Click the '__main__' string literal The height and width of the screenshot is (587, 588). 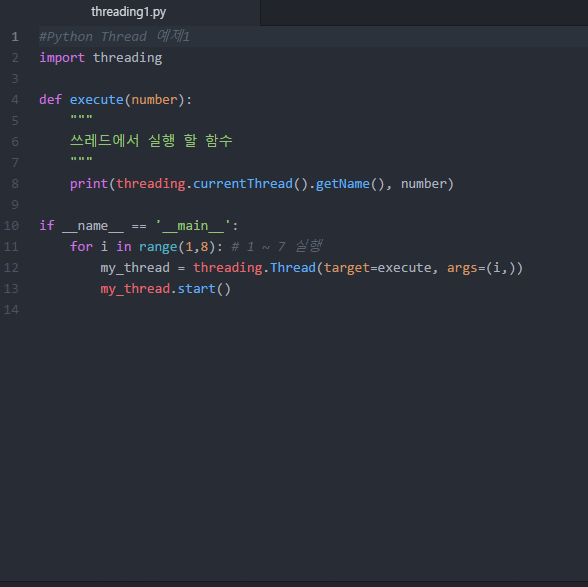[193, 226]
